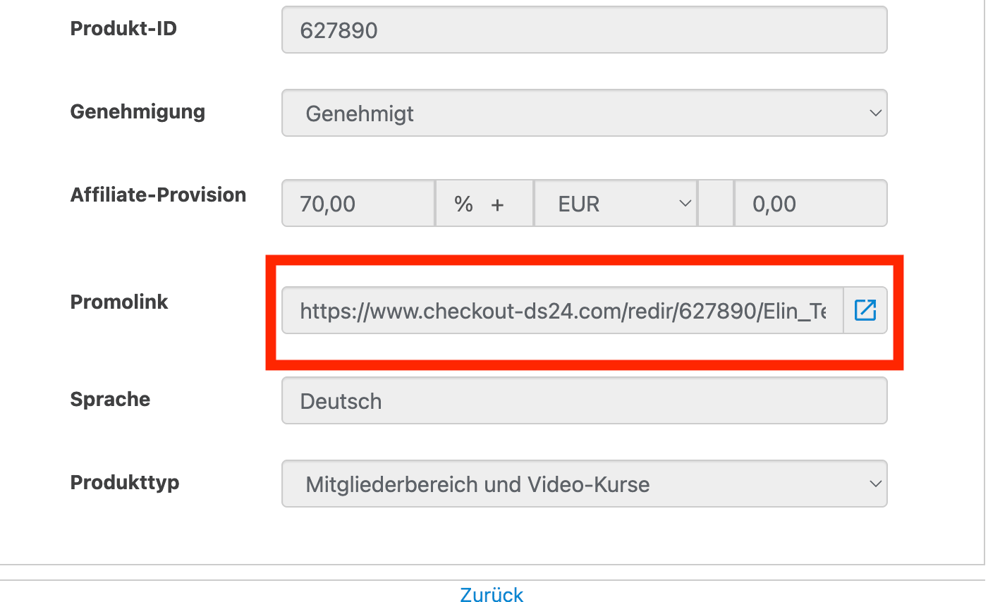This screenshot has height=602, width=1000.
Task: Open the promolink in a new window
Action: tap(865, 310)
